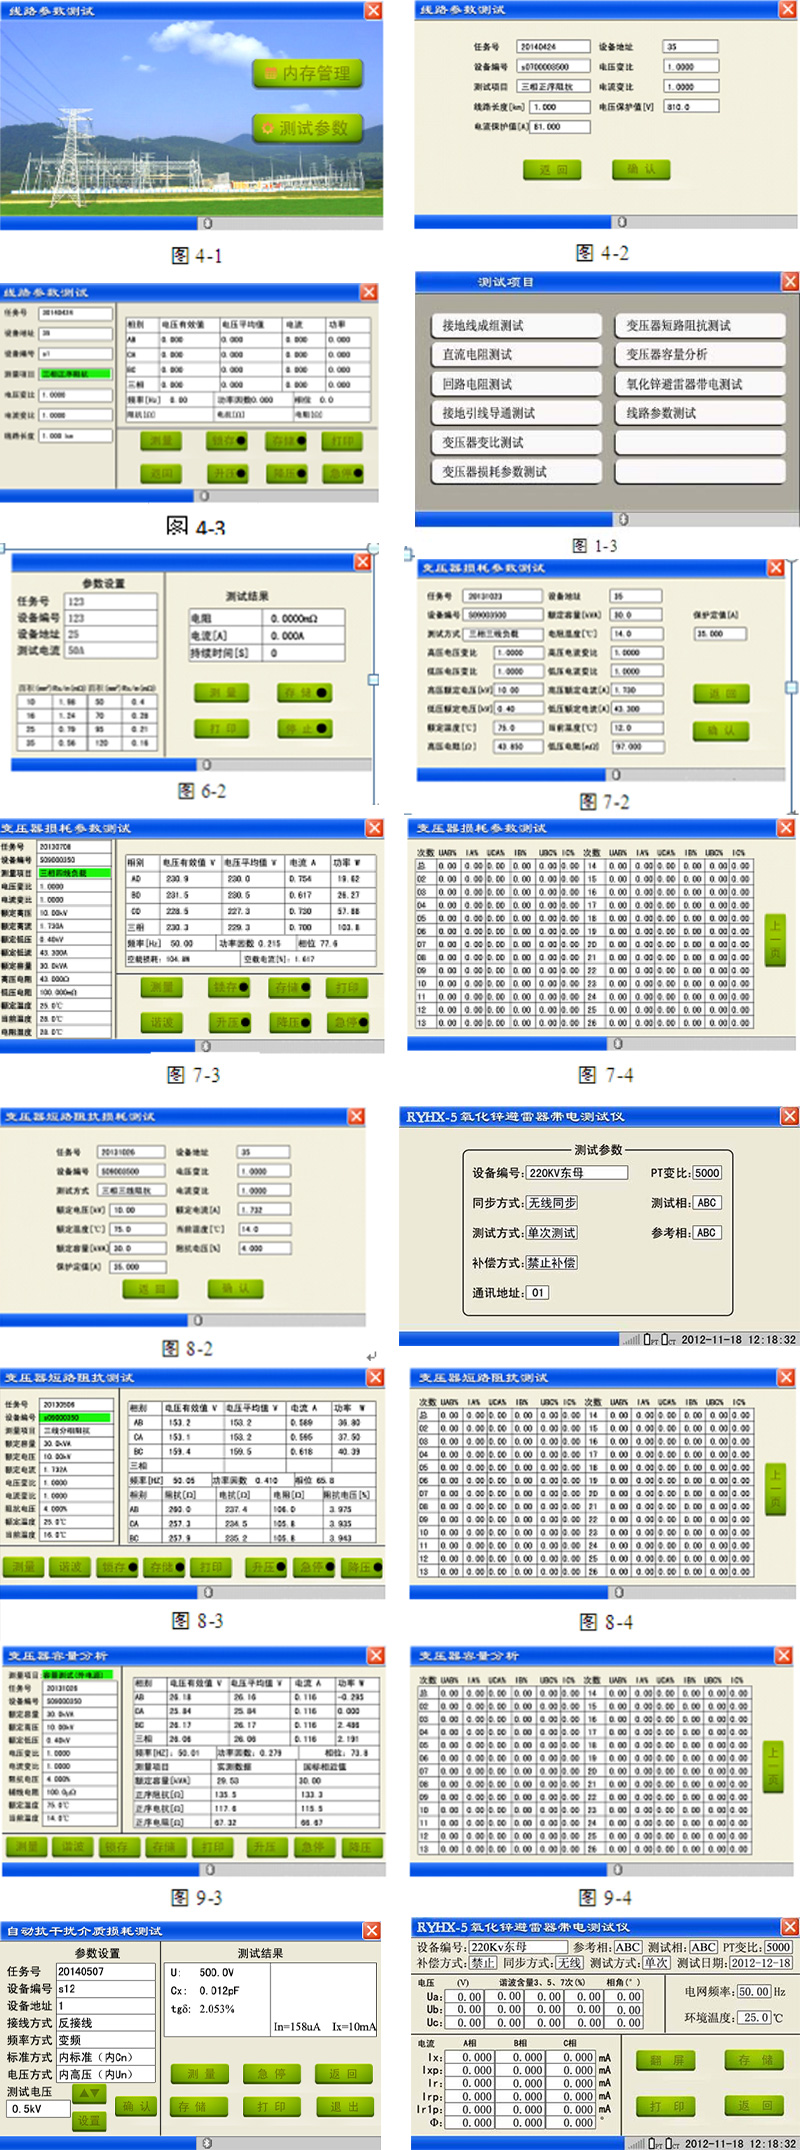Click PT battery icon in RYHX-5 results status bar
The height and width of the screenshot is (2150, 800).
(x=650, y=2143)
